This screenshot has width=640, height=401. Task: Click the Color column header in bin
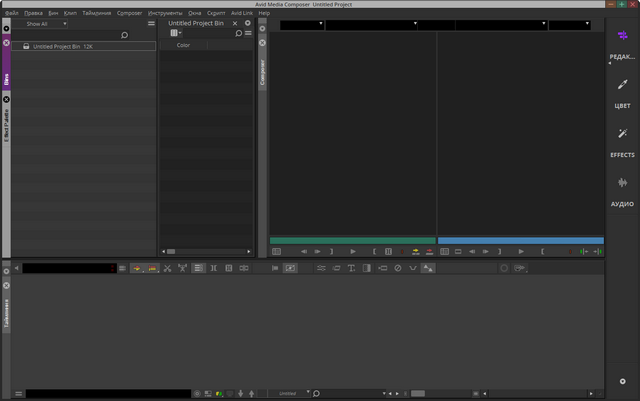tap(183, 45)
